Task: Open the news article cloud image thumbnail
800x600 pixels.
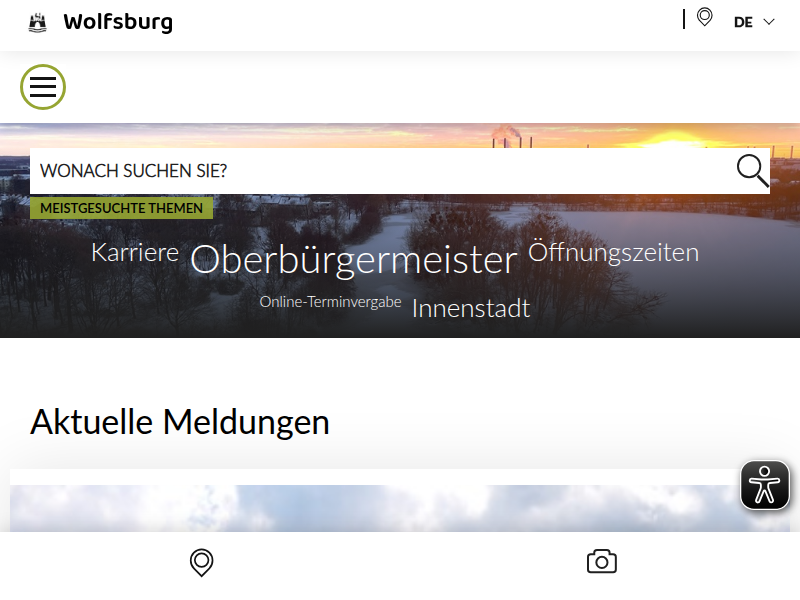Action: (x=400, y=508)
